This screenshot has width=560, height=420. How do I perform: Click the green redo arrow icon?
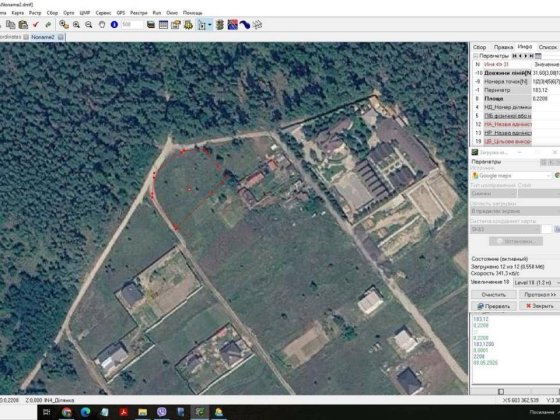pyautogui.click(x=48, y=25)
